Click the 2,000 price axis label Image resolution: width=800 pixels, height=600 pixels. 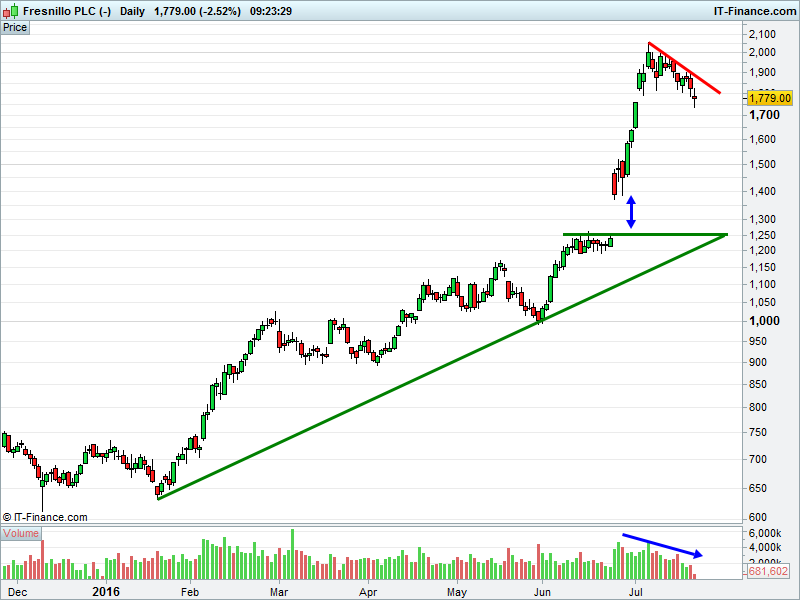[x=762, y=52]
